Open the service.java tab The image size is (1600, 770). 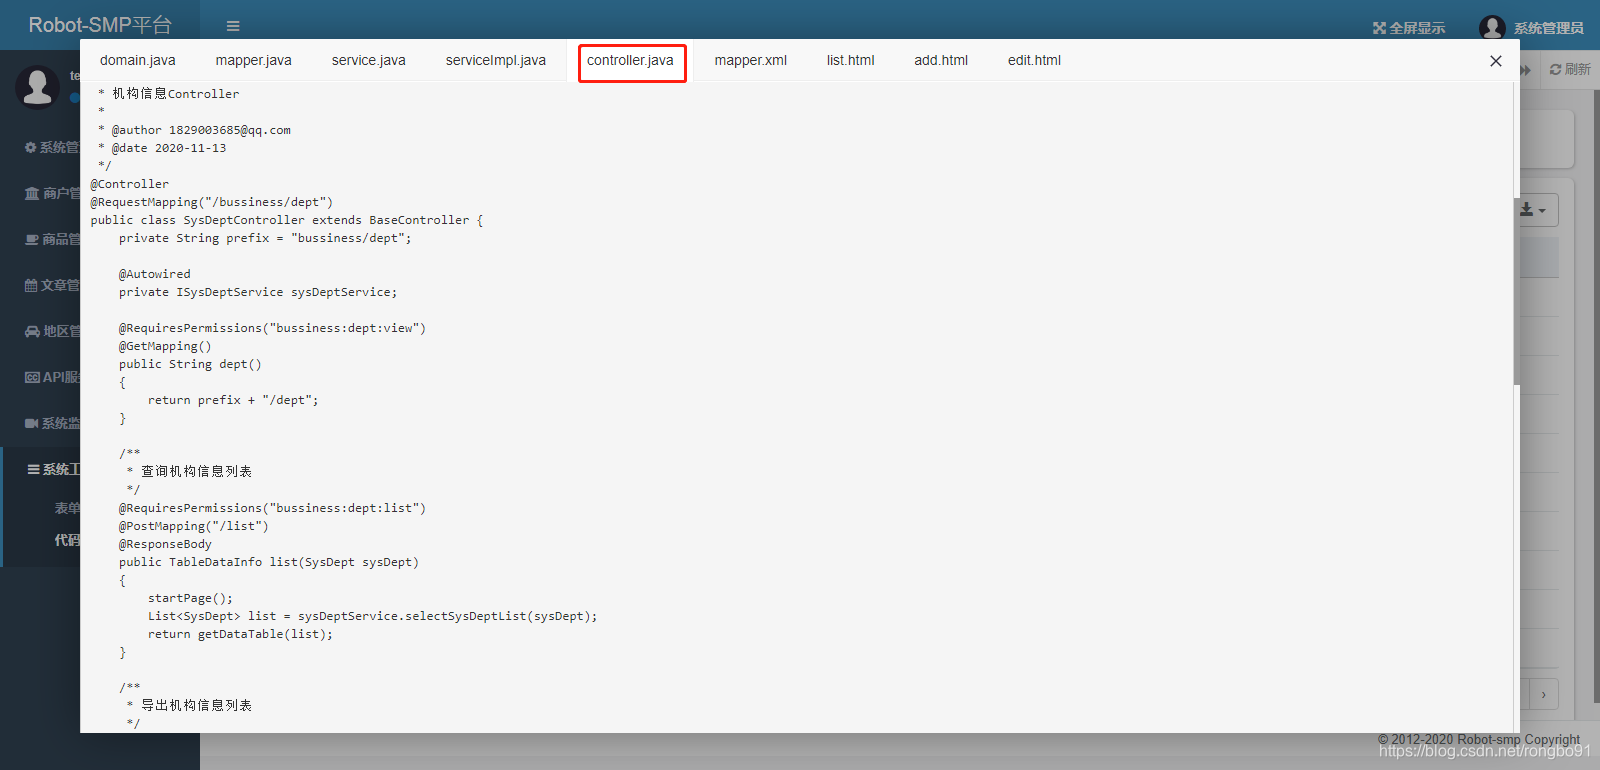pos(368,60)
